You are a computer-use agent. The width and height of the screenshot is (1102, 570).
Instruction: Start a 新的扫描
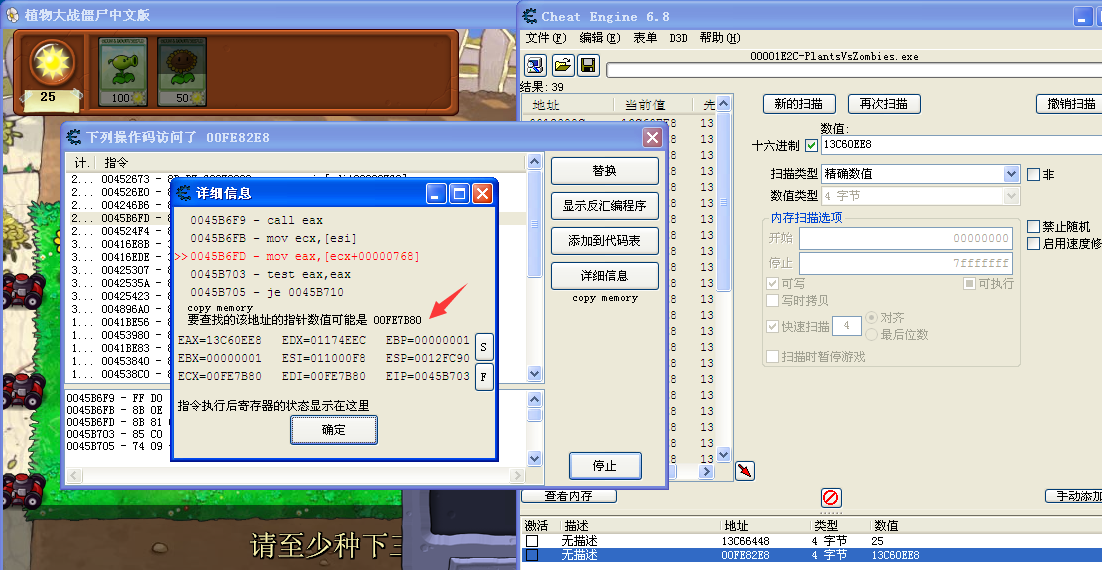click(798, 104)
